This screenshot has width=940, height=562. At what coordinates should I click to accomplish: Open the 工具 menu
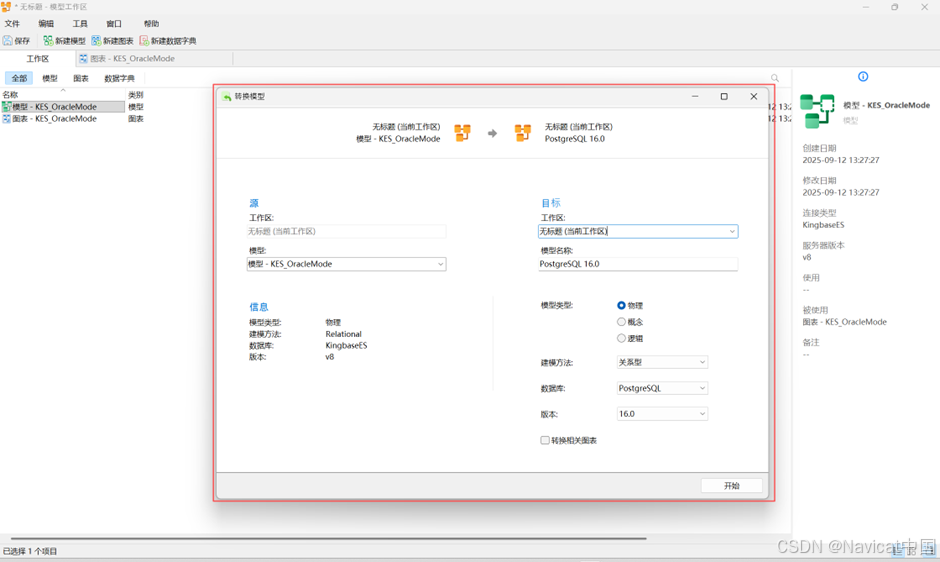(80, 24)
